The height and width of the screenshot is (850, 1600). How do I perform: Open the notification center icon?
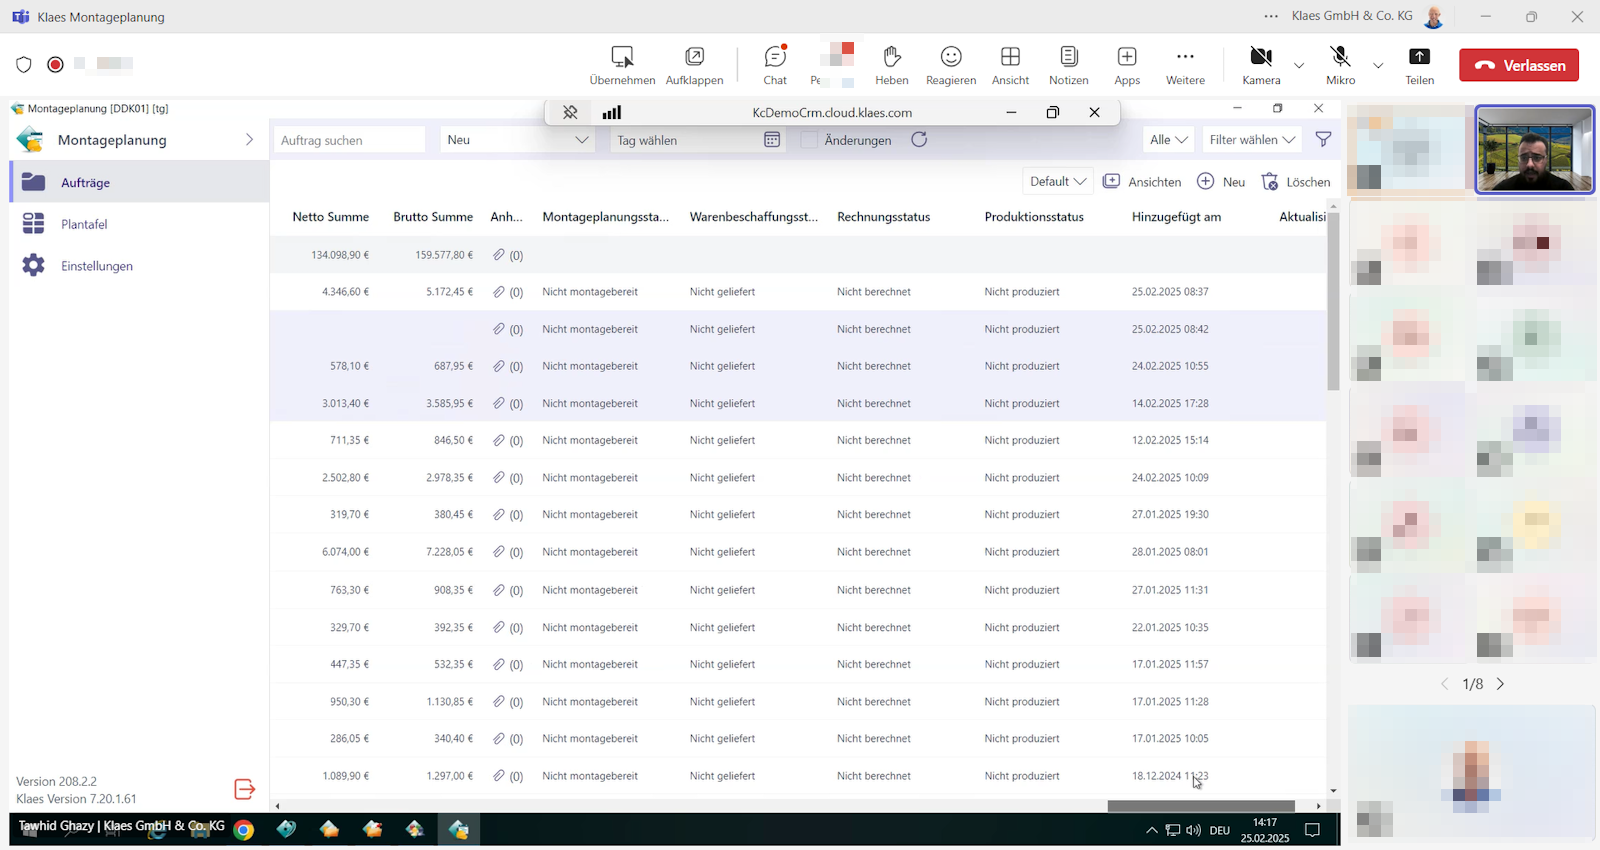point(1313,830)
